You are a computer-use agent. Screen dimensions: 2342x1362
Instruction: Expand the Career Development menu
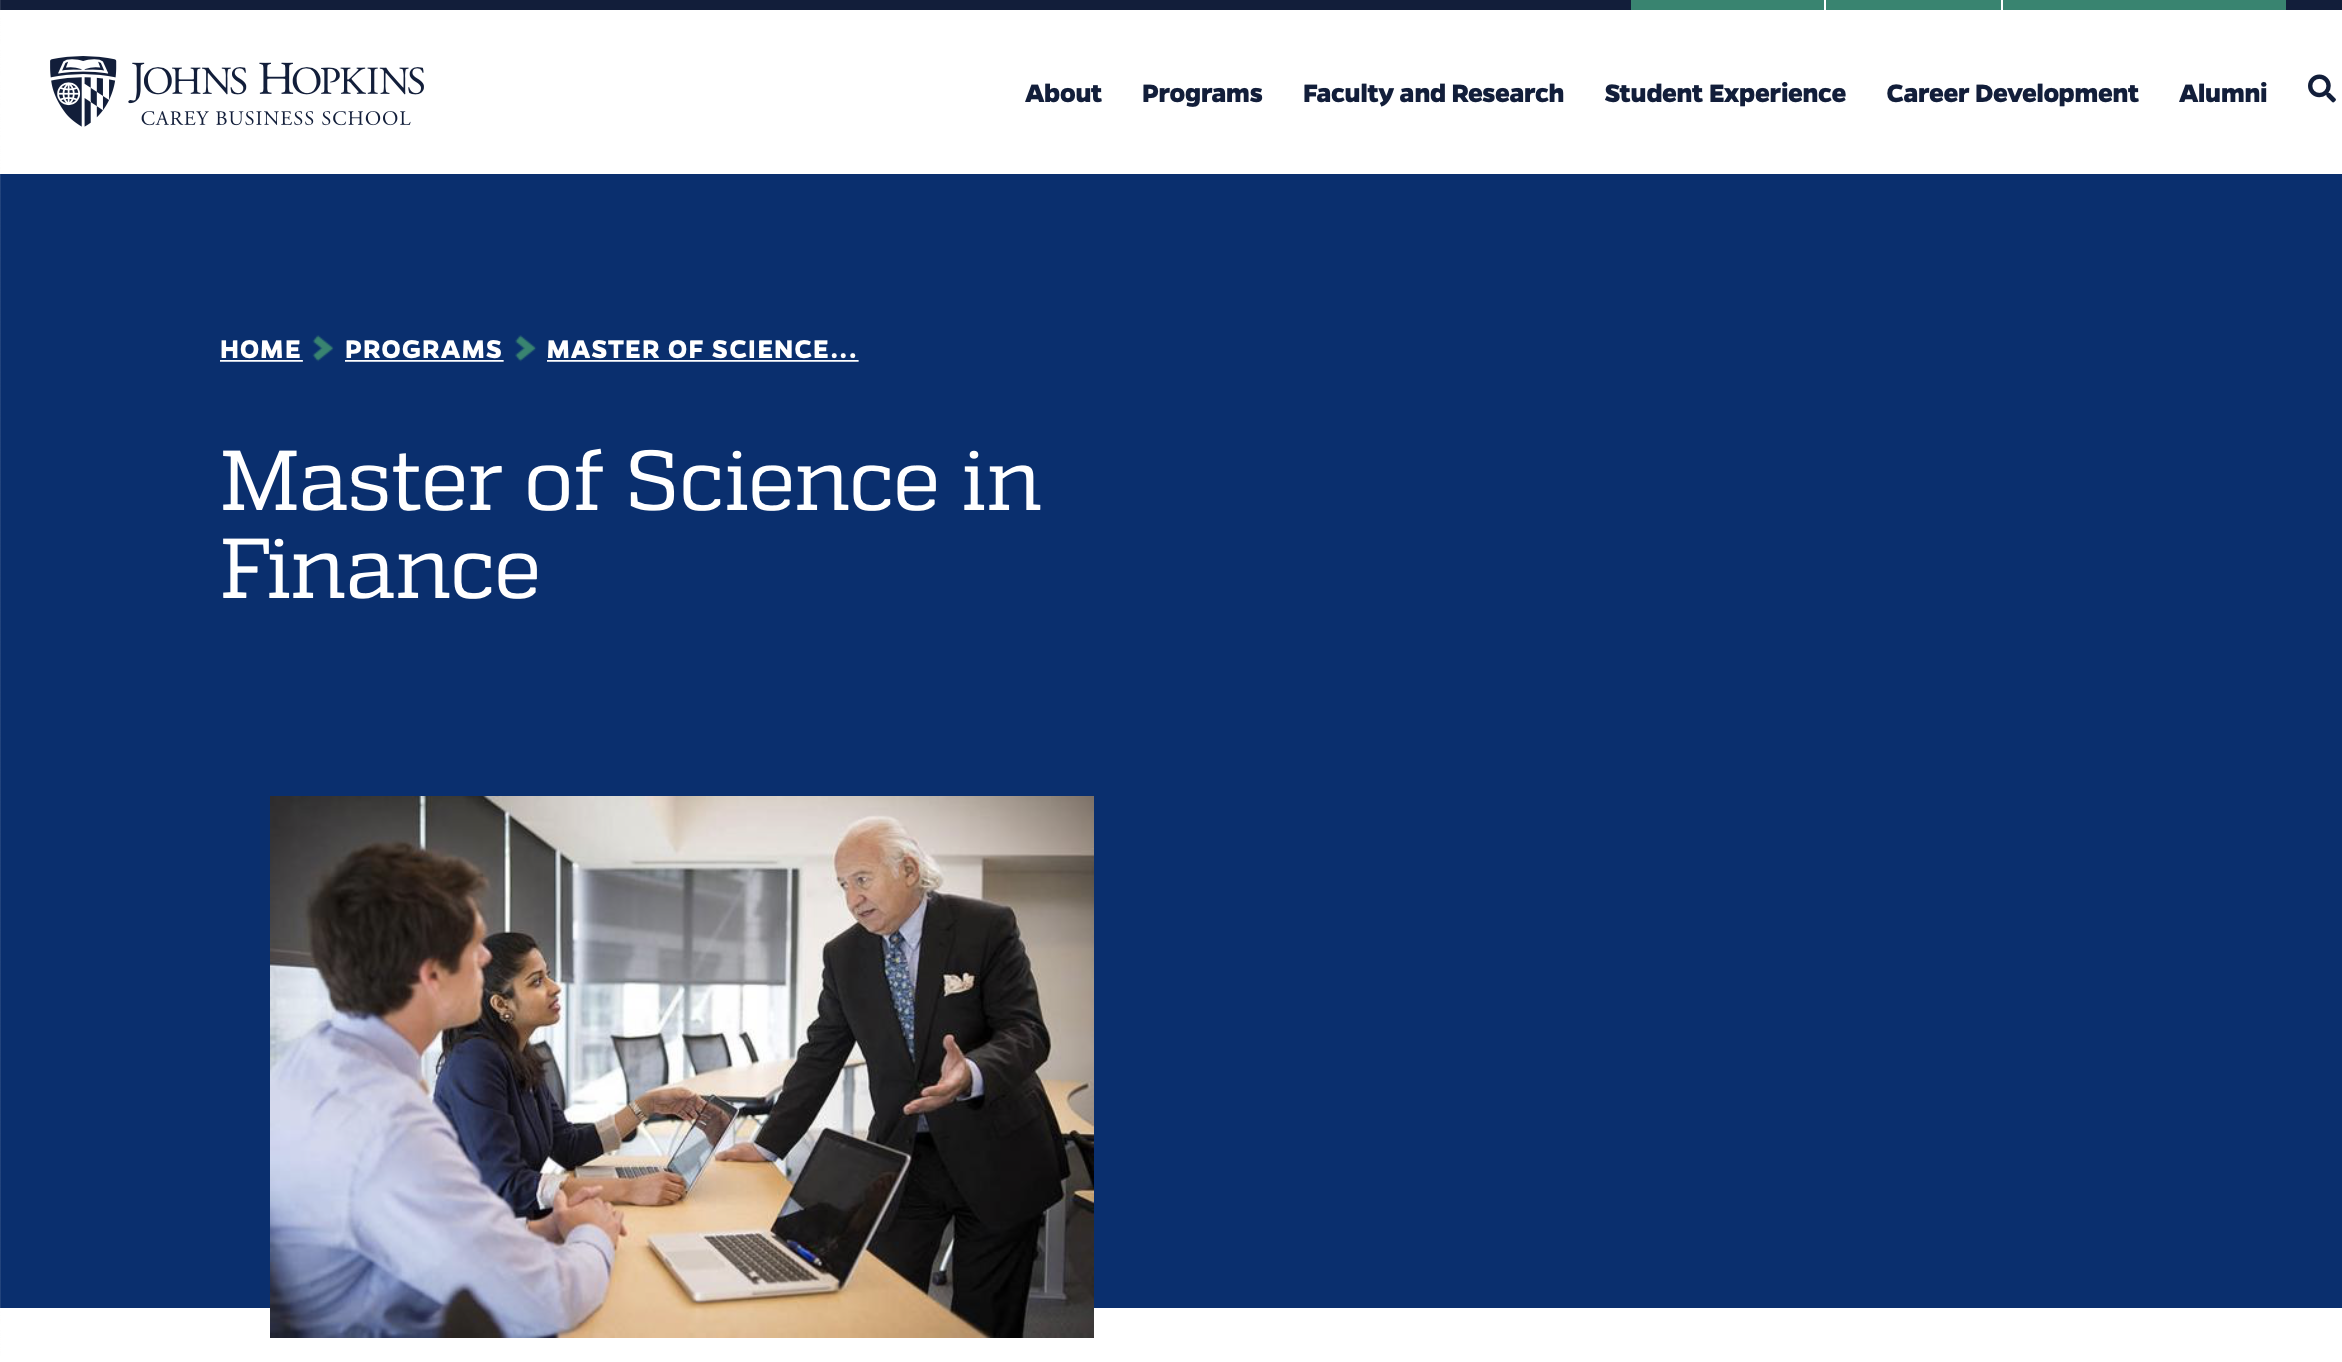coord(2012,93)
